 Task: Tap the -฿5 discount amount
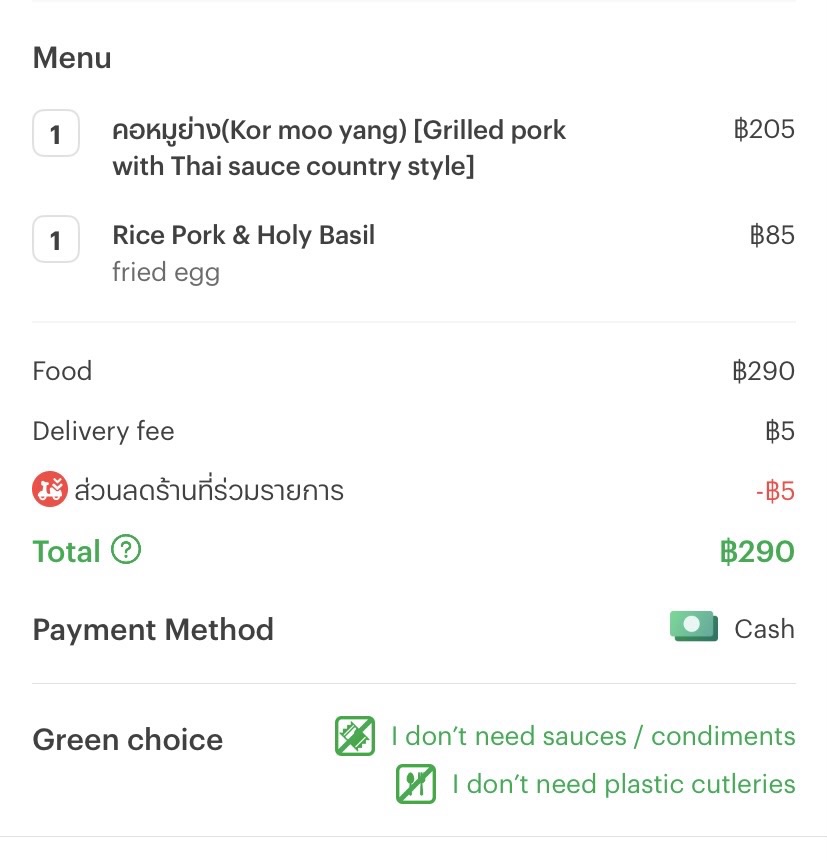pyautogui.click(x=775, y=491)
